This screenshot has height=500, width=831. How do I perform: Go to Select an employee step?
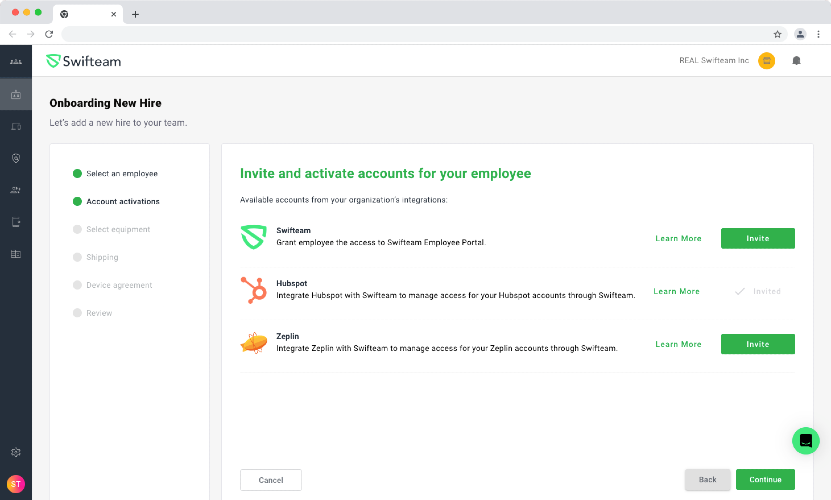(x=115, y=173)
